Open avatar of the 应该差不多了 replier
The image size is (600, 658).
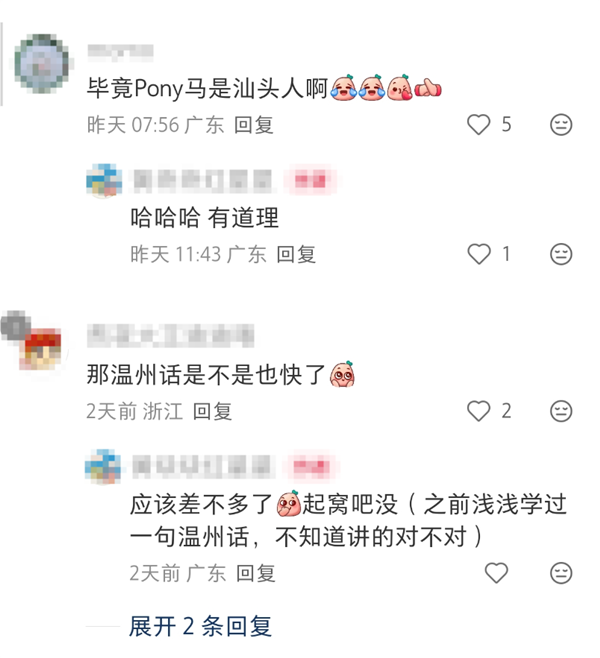point(103,467)
